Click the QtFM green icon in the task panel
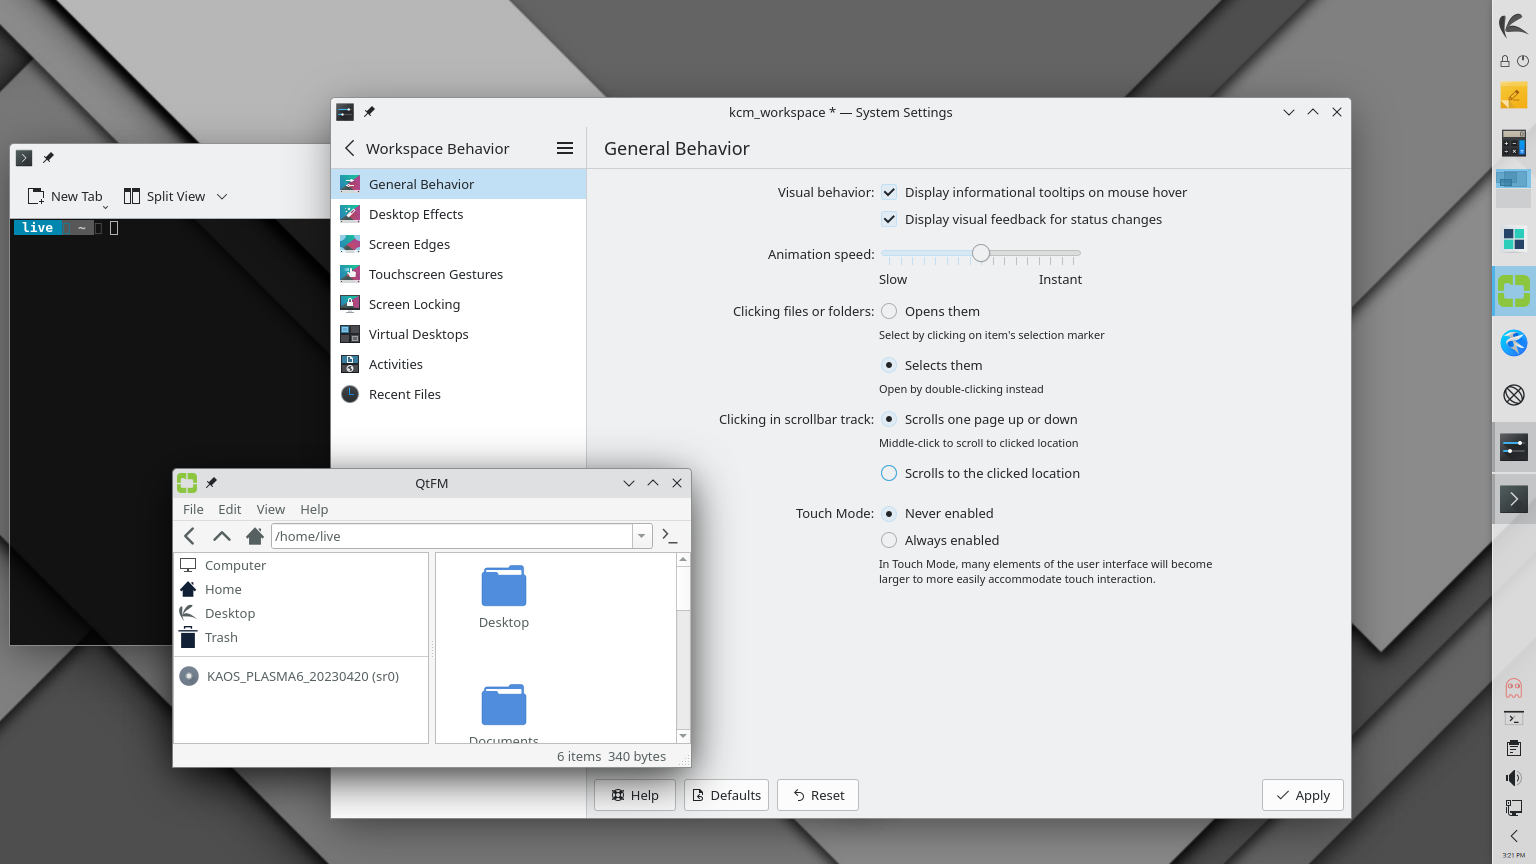The image size is (1536, 864). pyautogui.click(x=1513, y=291)
